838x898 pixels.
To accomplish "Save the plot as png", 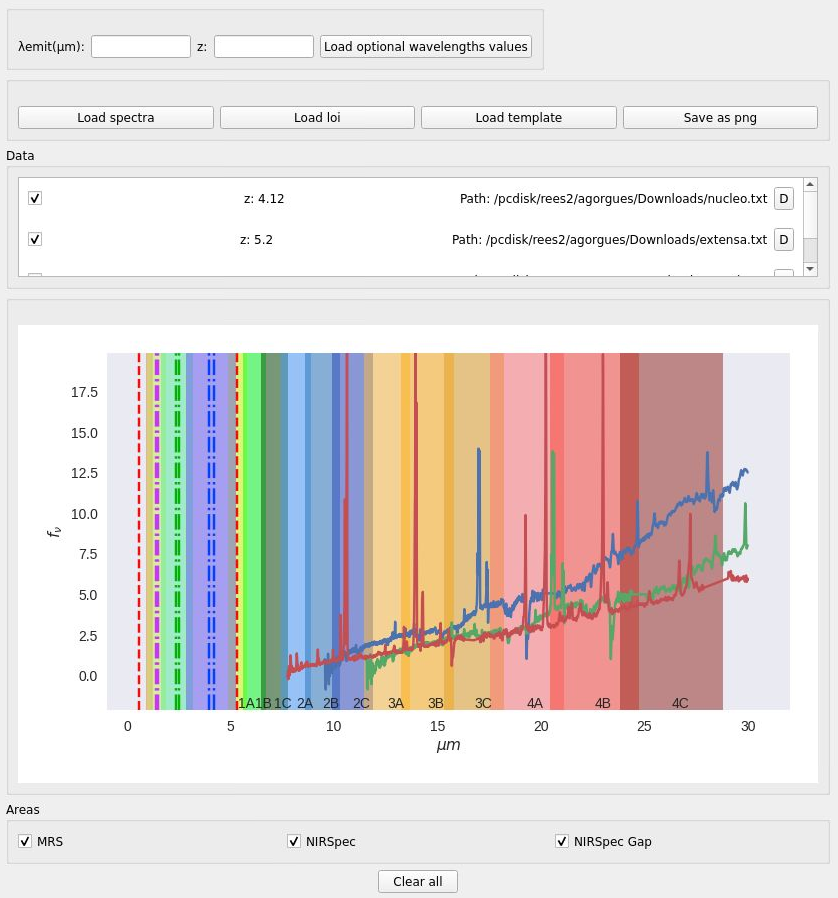I will pos(720,117).
